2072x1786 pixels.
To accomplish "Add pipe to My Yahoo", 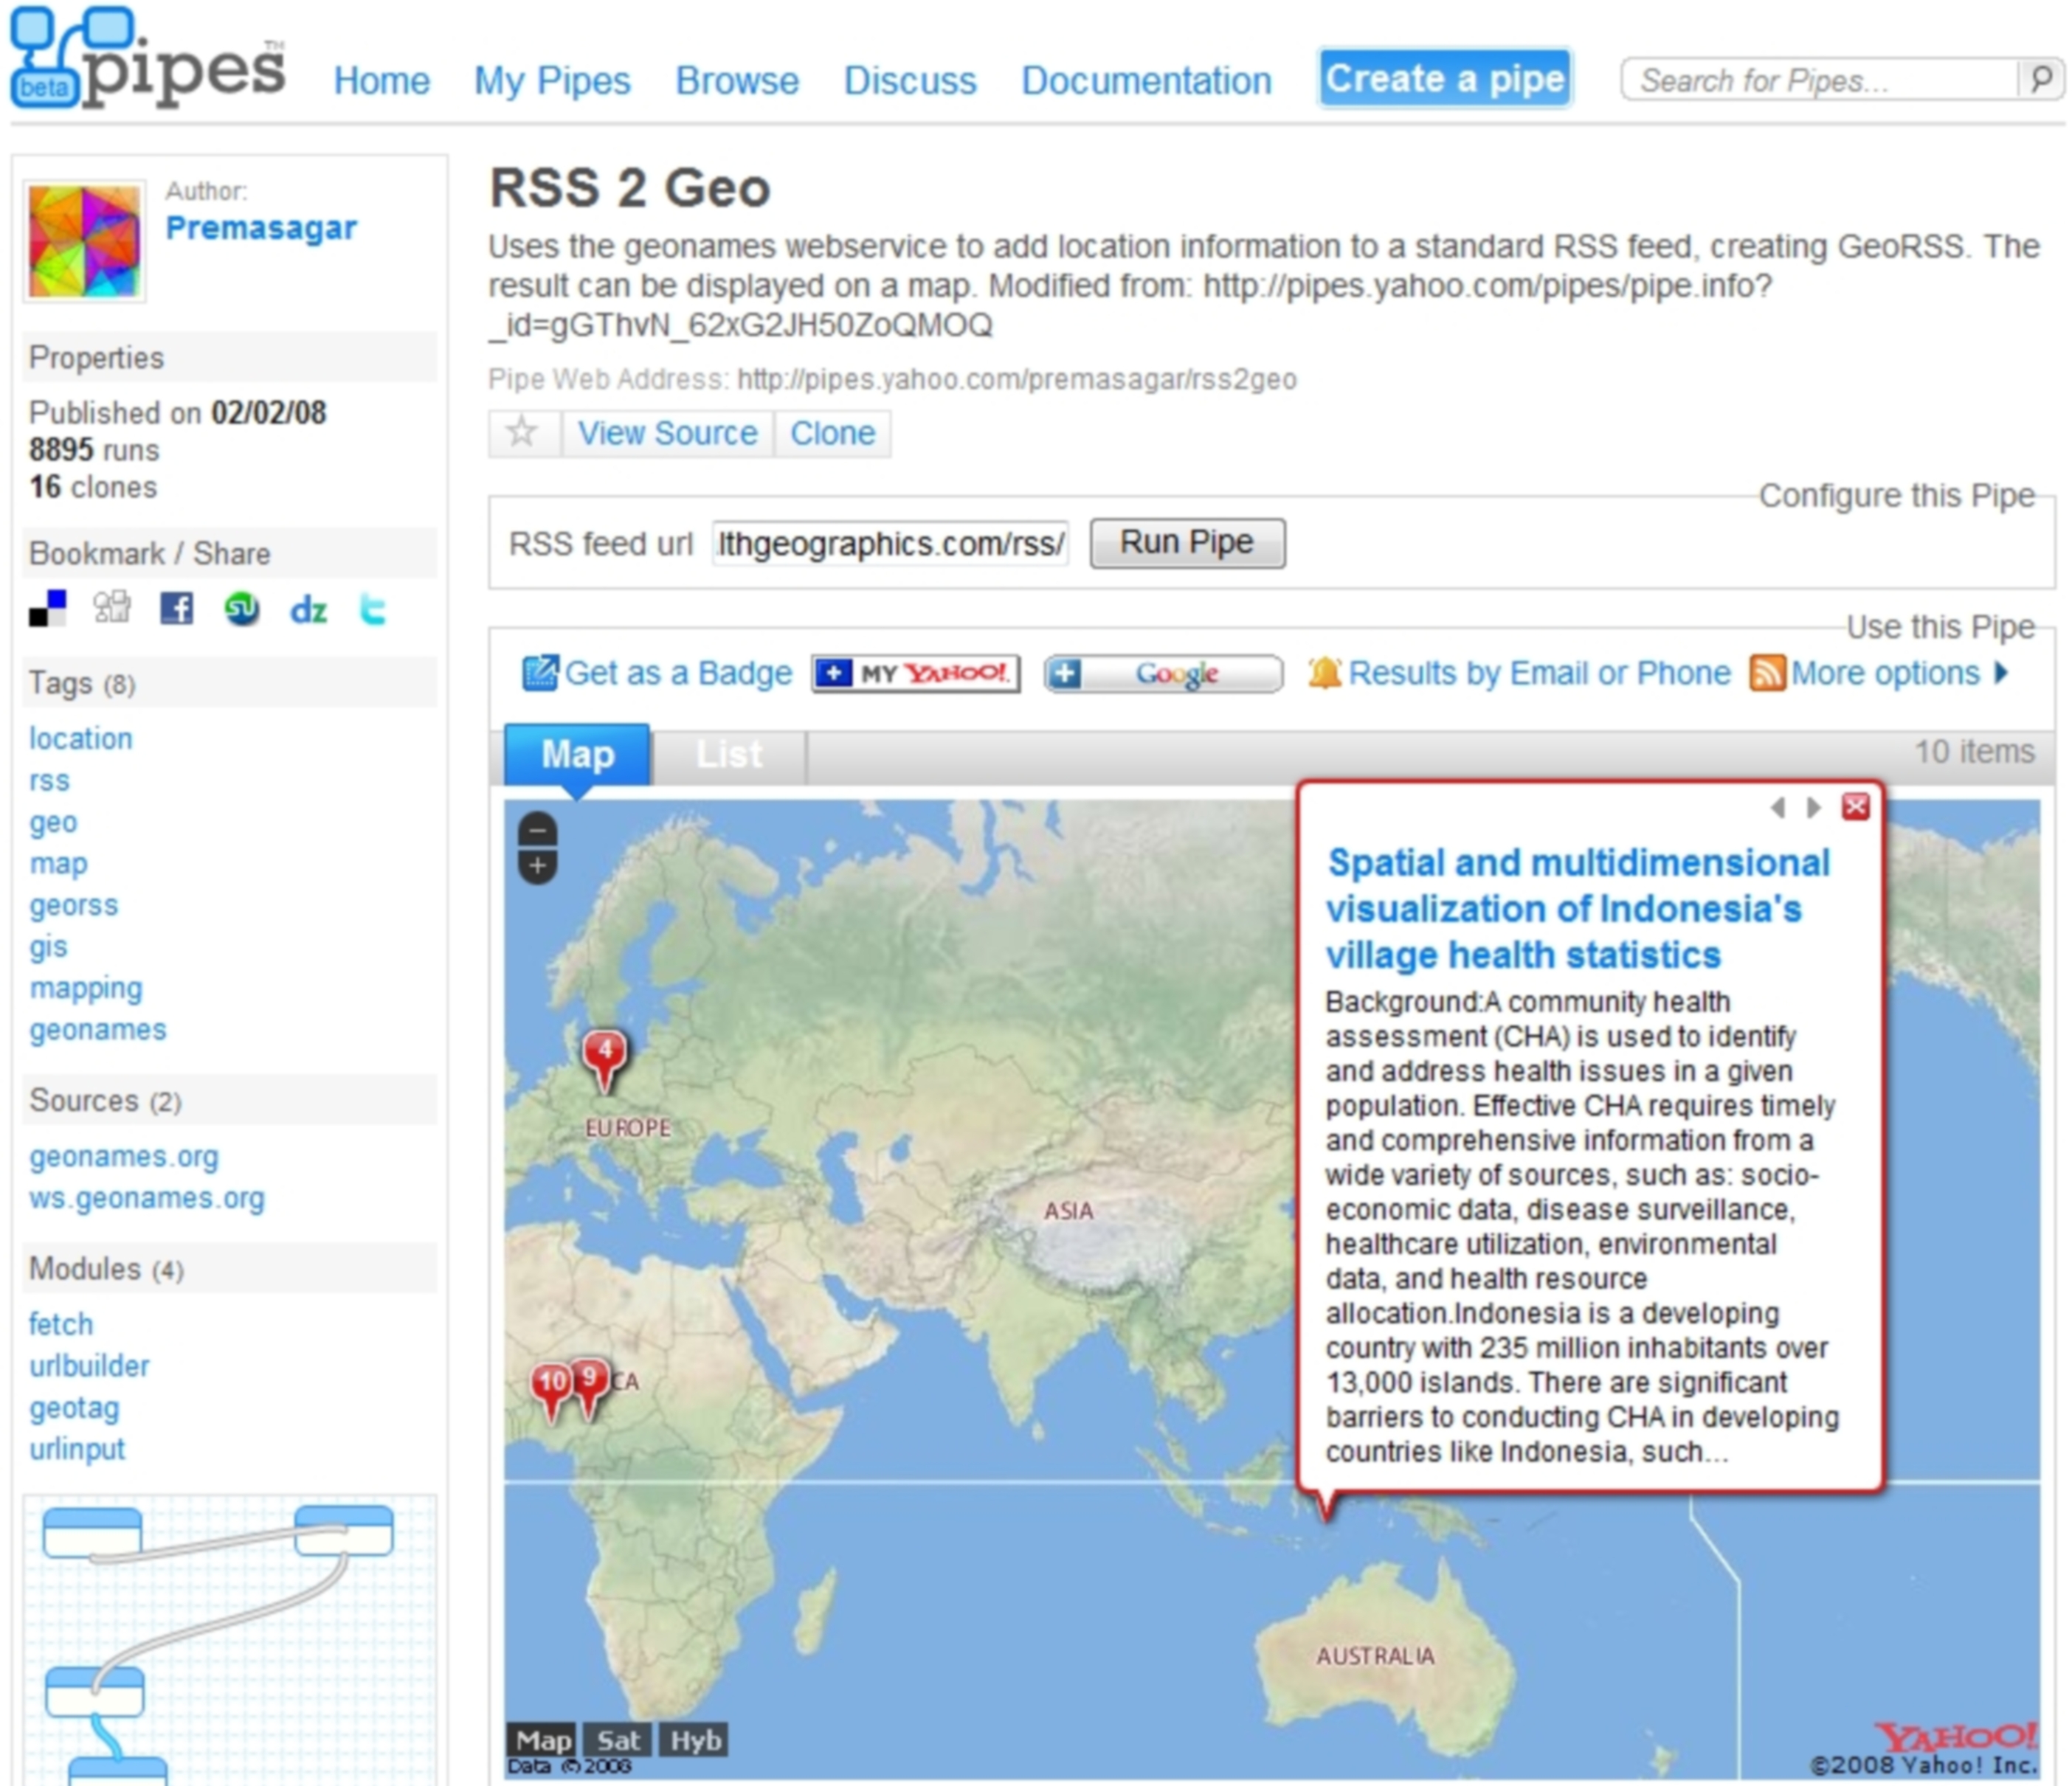I will (x=915, y=674).
